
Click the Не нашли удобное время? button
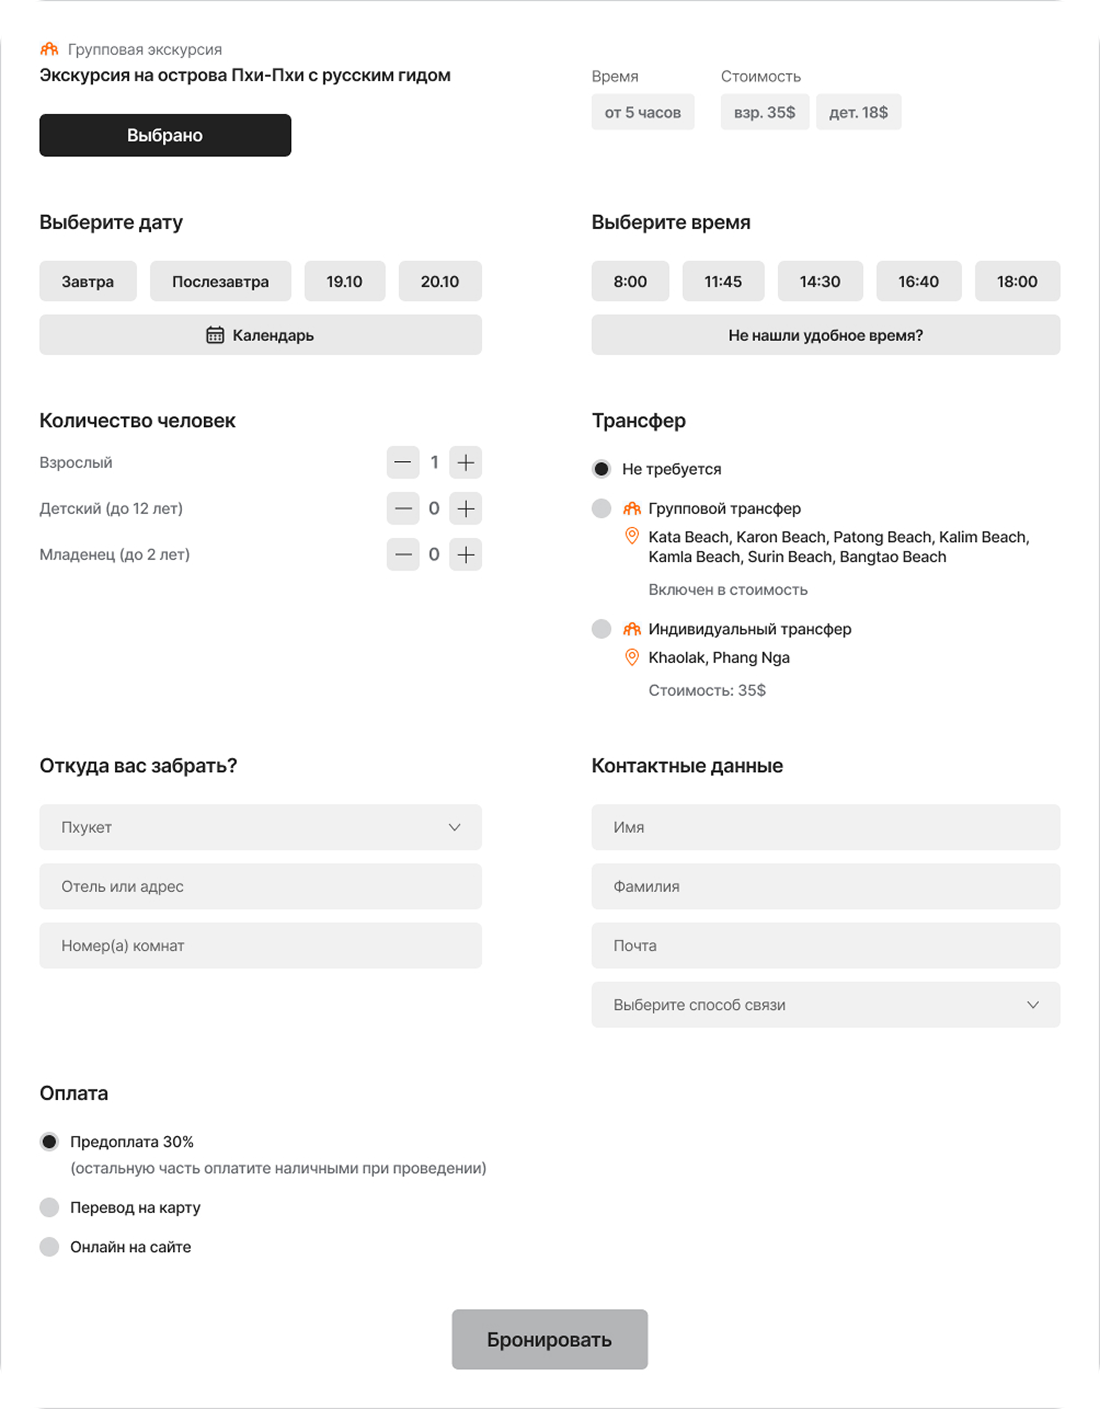click(825, 335)
